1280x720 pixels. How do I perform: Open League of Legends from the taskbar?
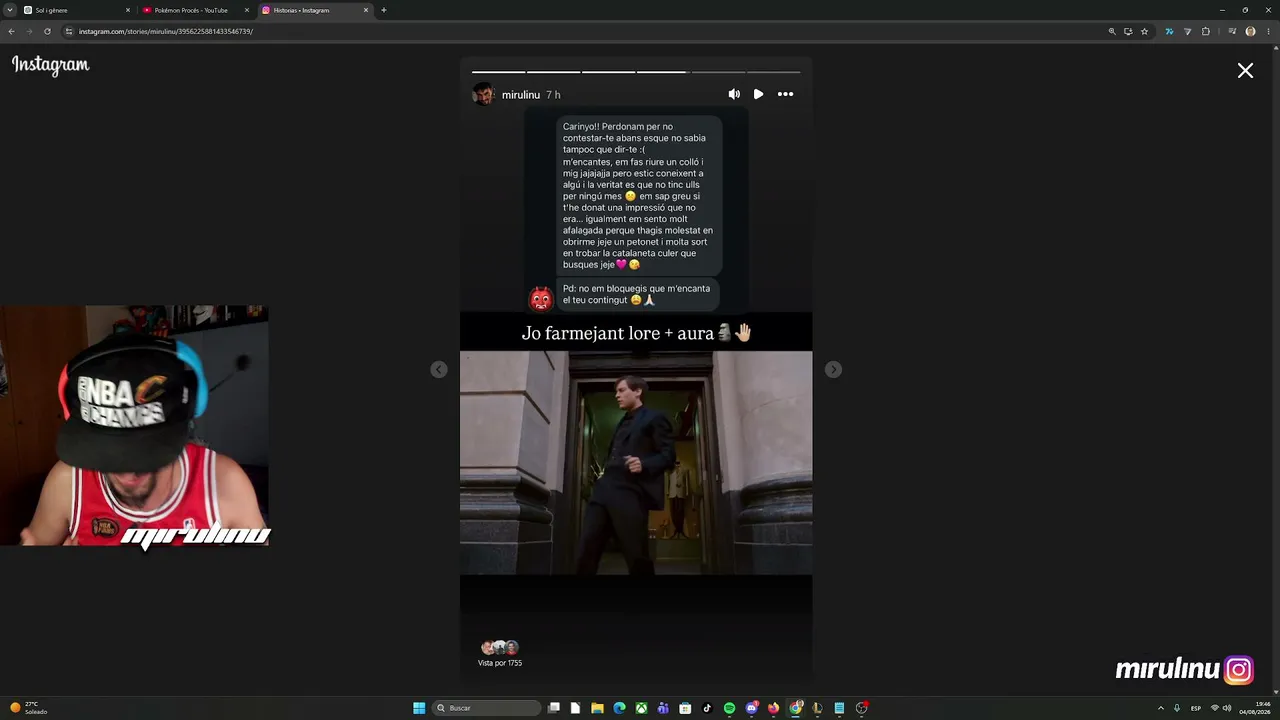[817, 708]
